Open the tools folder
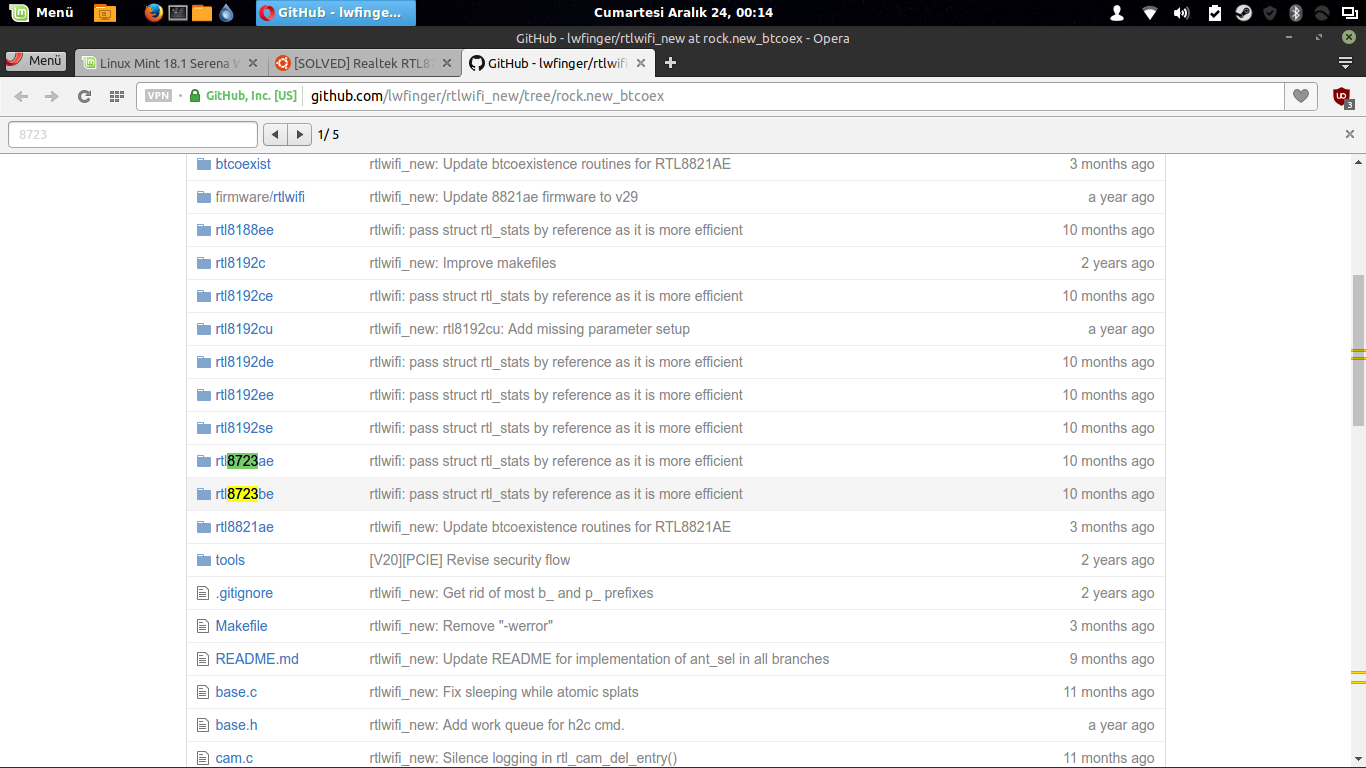The height and width of the screenshot is (768, 1366). coord(230,560)
